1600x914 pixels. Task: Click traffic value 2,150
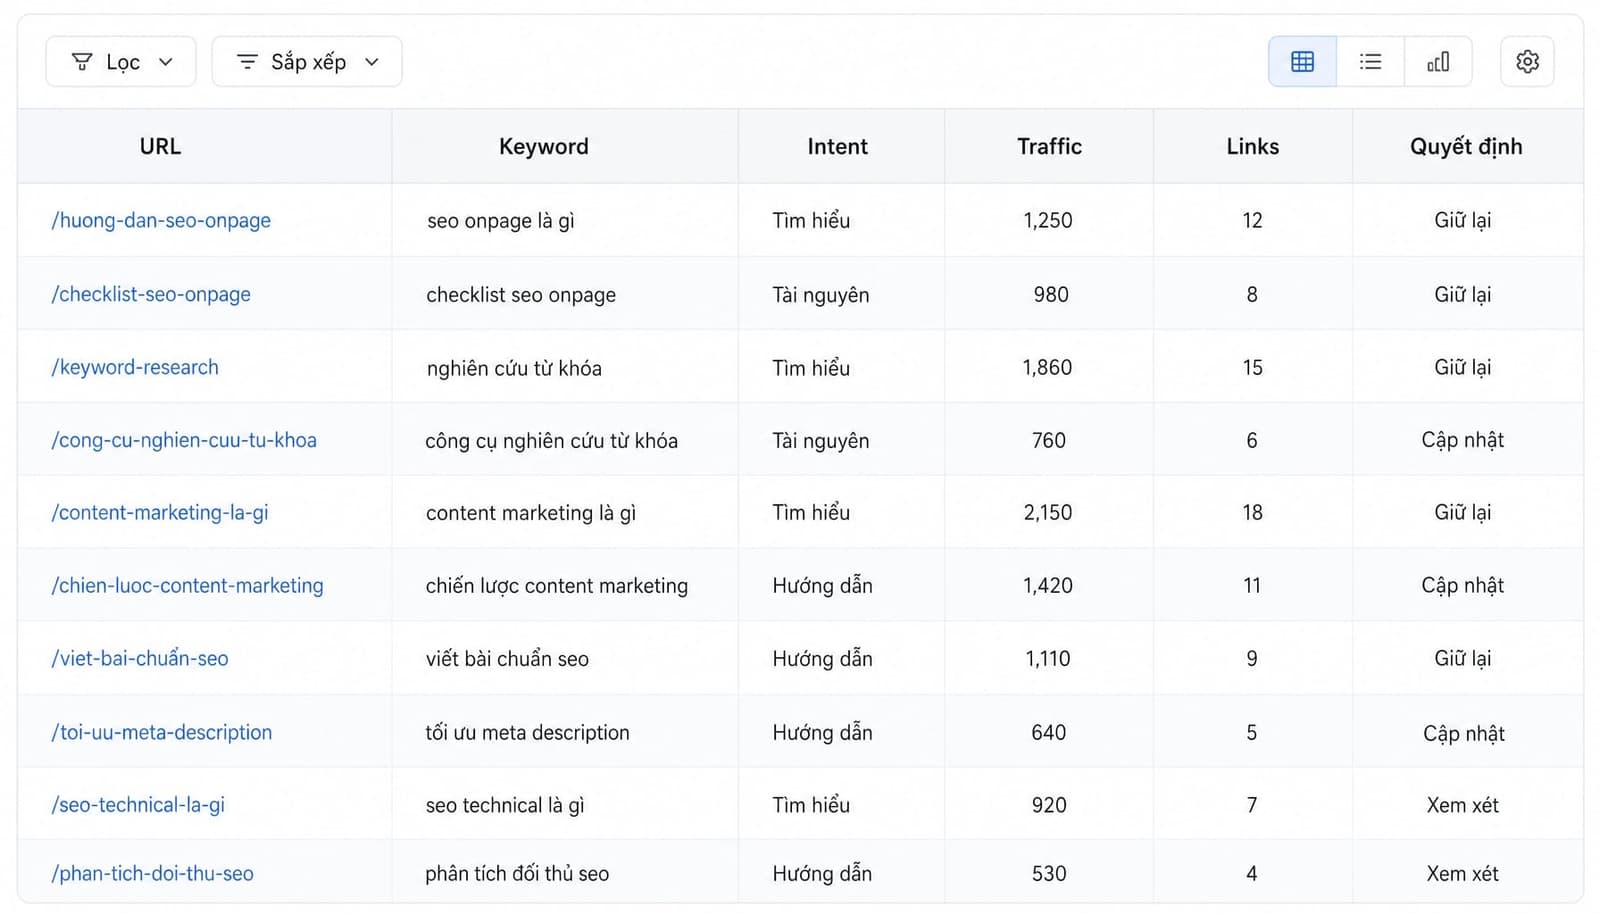click(1048, 512)
